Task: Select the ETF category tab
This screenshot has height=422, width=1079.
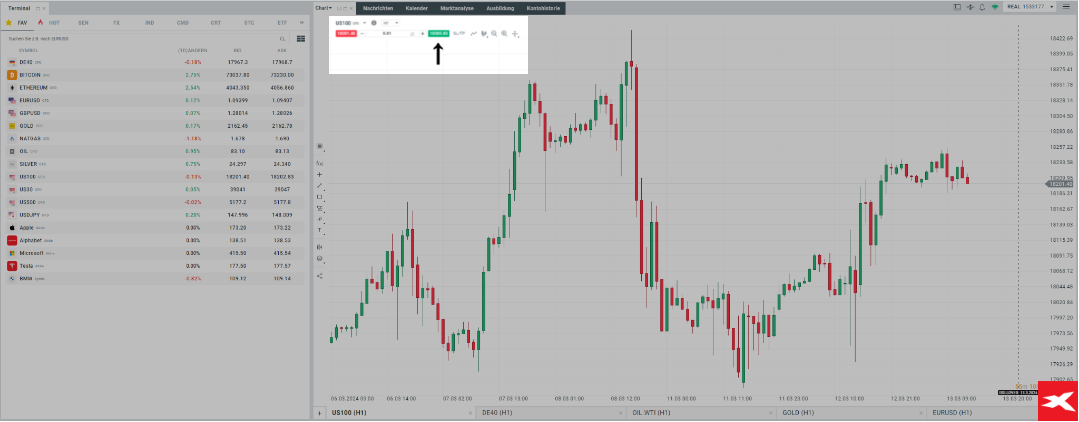Action: [282, 23]
